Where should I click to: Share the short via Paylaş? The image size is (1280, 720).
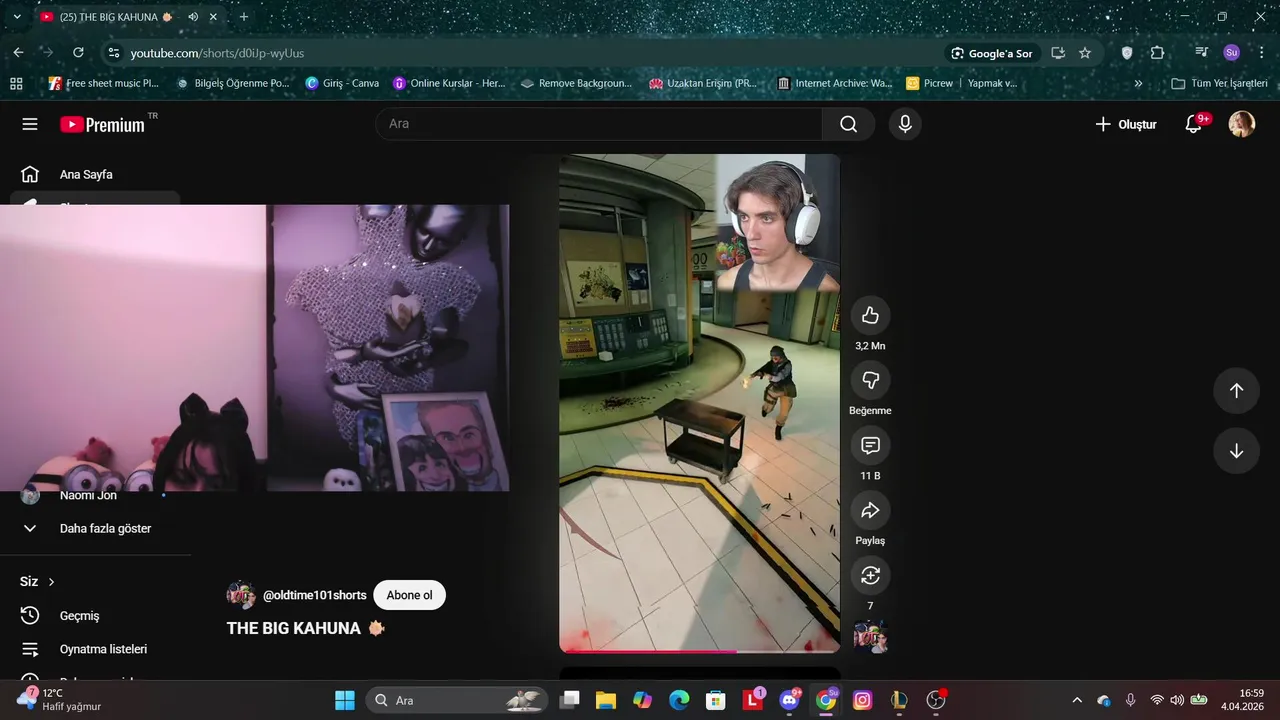click(x=870, y=511)
